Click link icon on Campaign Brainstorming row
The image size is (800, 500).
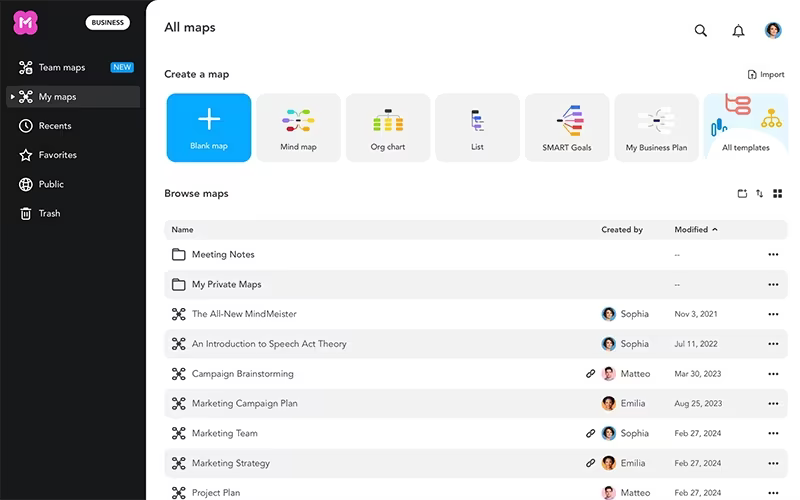coord(590,373)
